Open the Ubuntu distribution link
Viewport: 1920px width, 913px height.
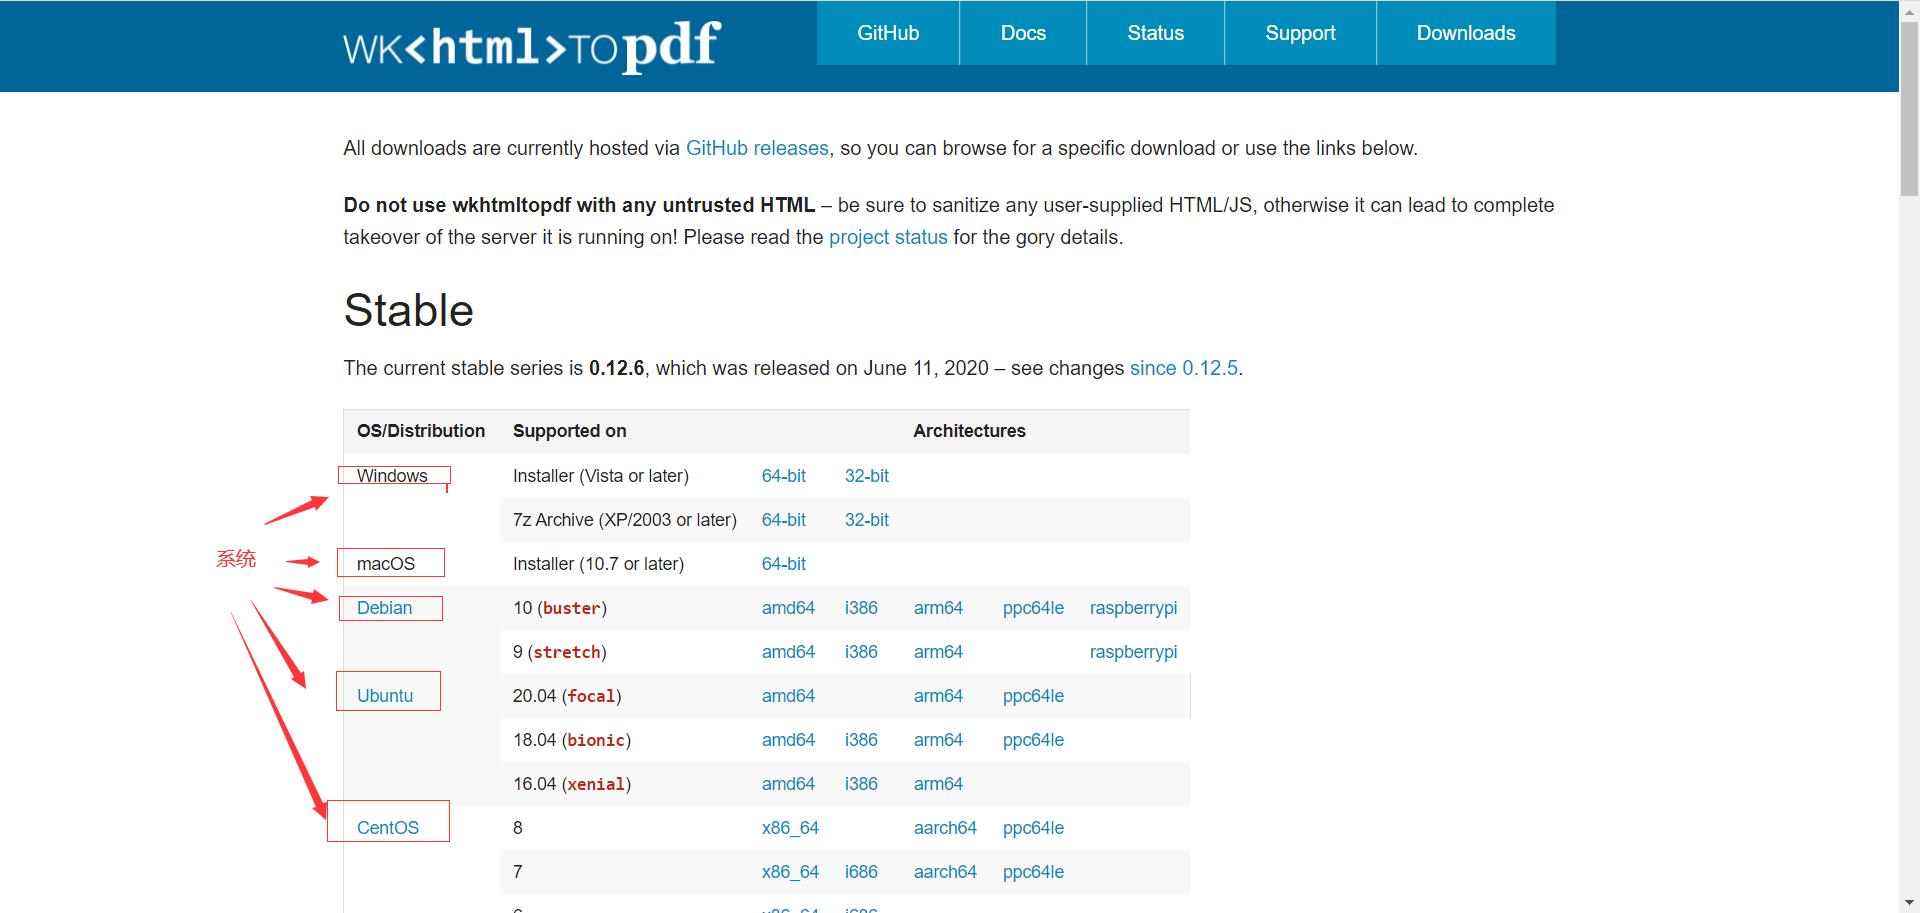[385, 696]
